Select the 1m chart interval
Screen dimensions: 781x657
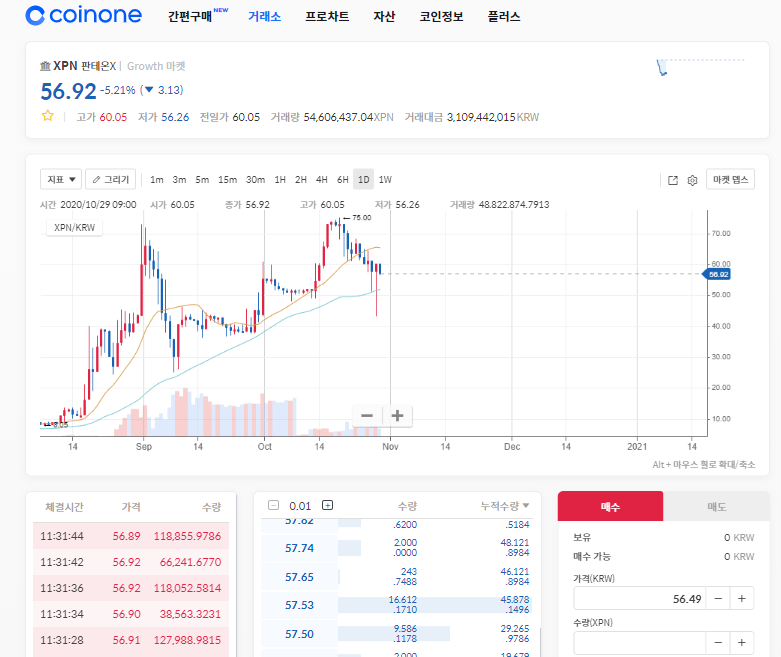[x=157, y=179]
